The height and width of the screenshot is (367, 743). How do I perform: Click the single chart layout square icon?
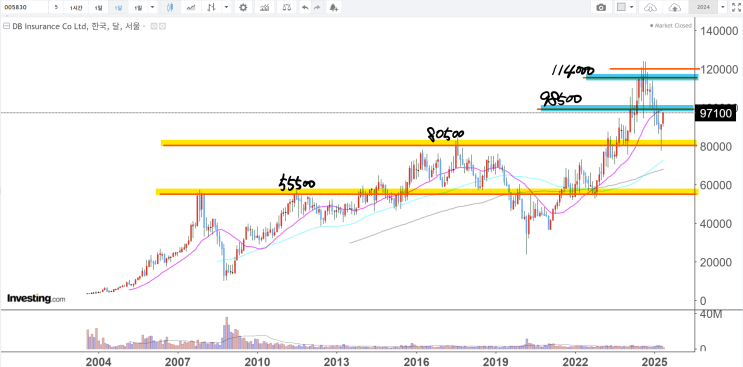621,8
